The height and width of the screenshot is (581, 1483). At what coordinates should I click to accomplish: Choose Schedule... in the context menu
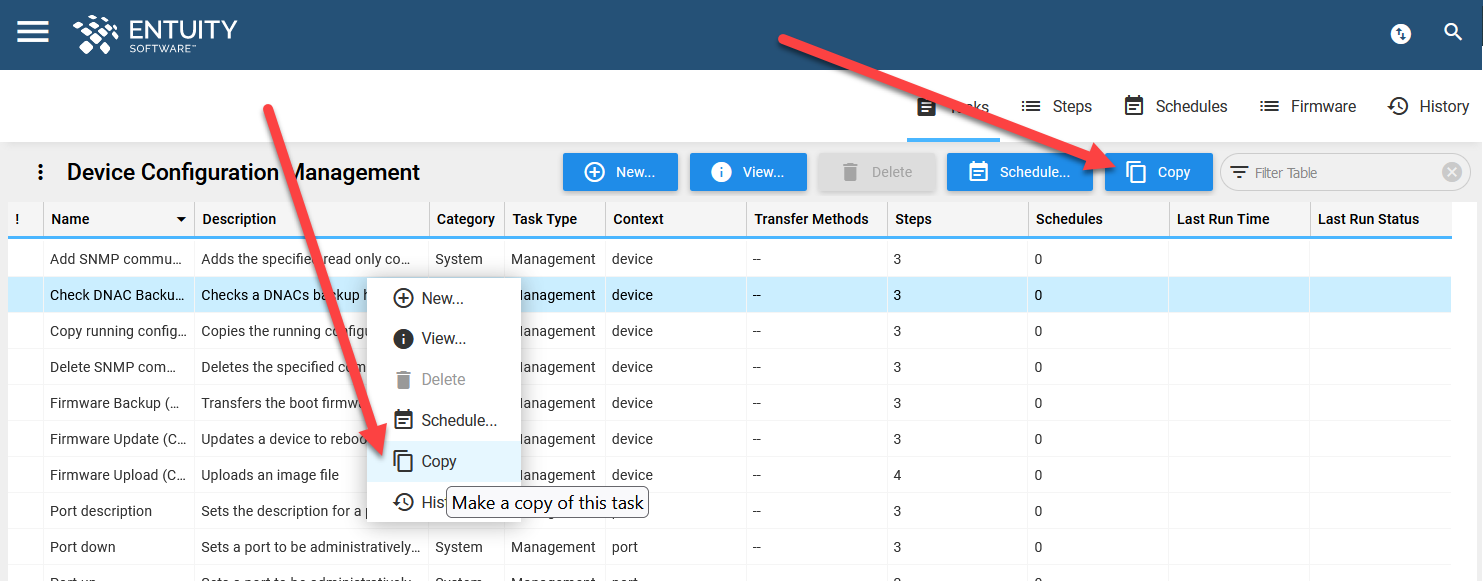[x=443, y=420]
